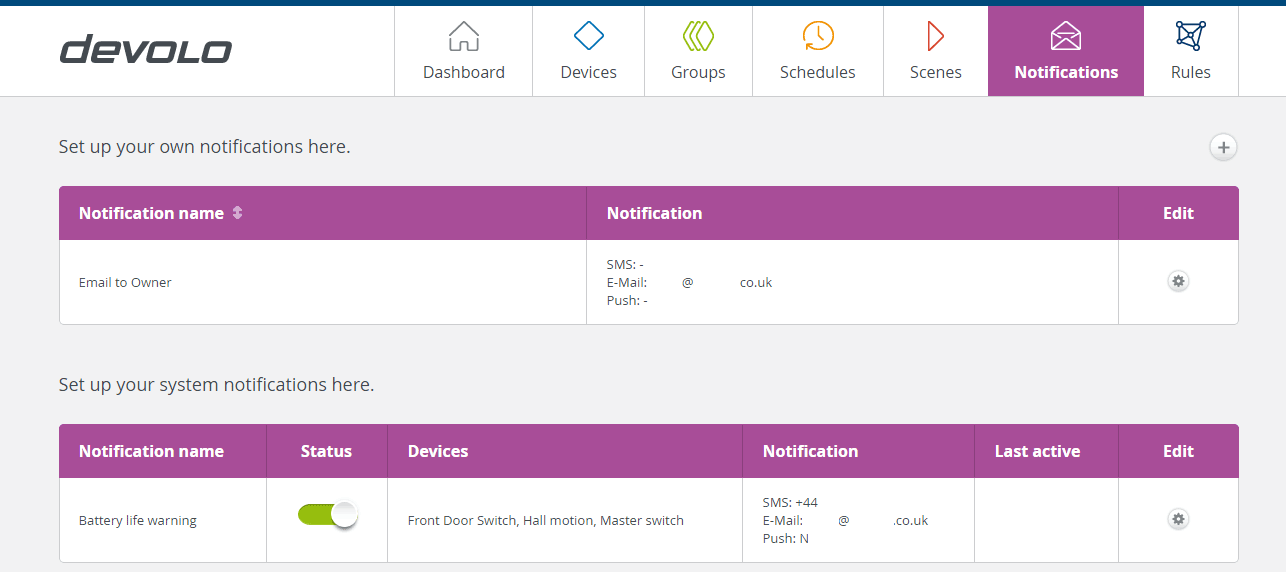Click the Battery life warning name
The width and height of the screenshot is (1286, 572).
[x=138, y=521]
